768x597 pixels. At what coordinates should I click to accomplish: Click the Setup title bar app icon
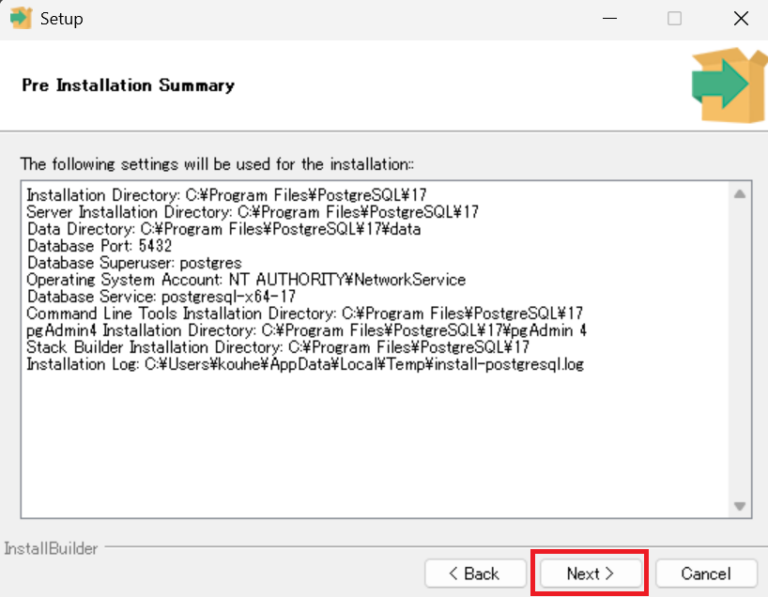point(21,19)
